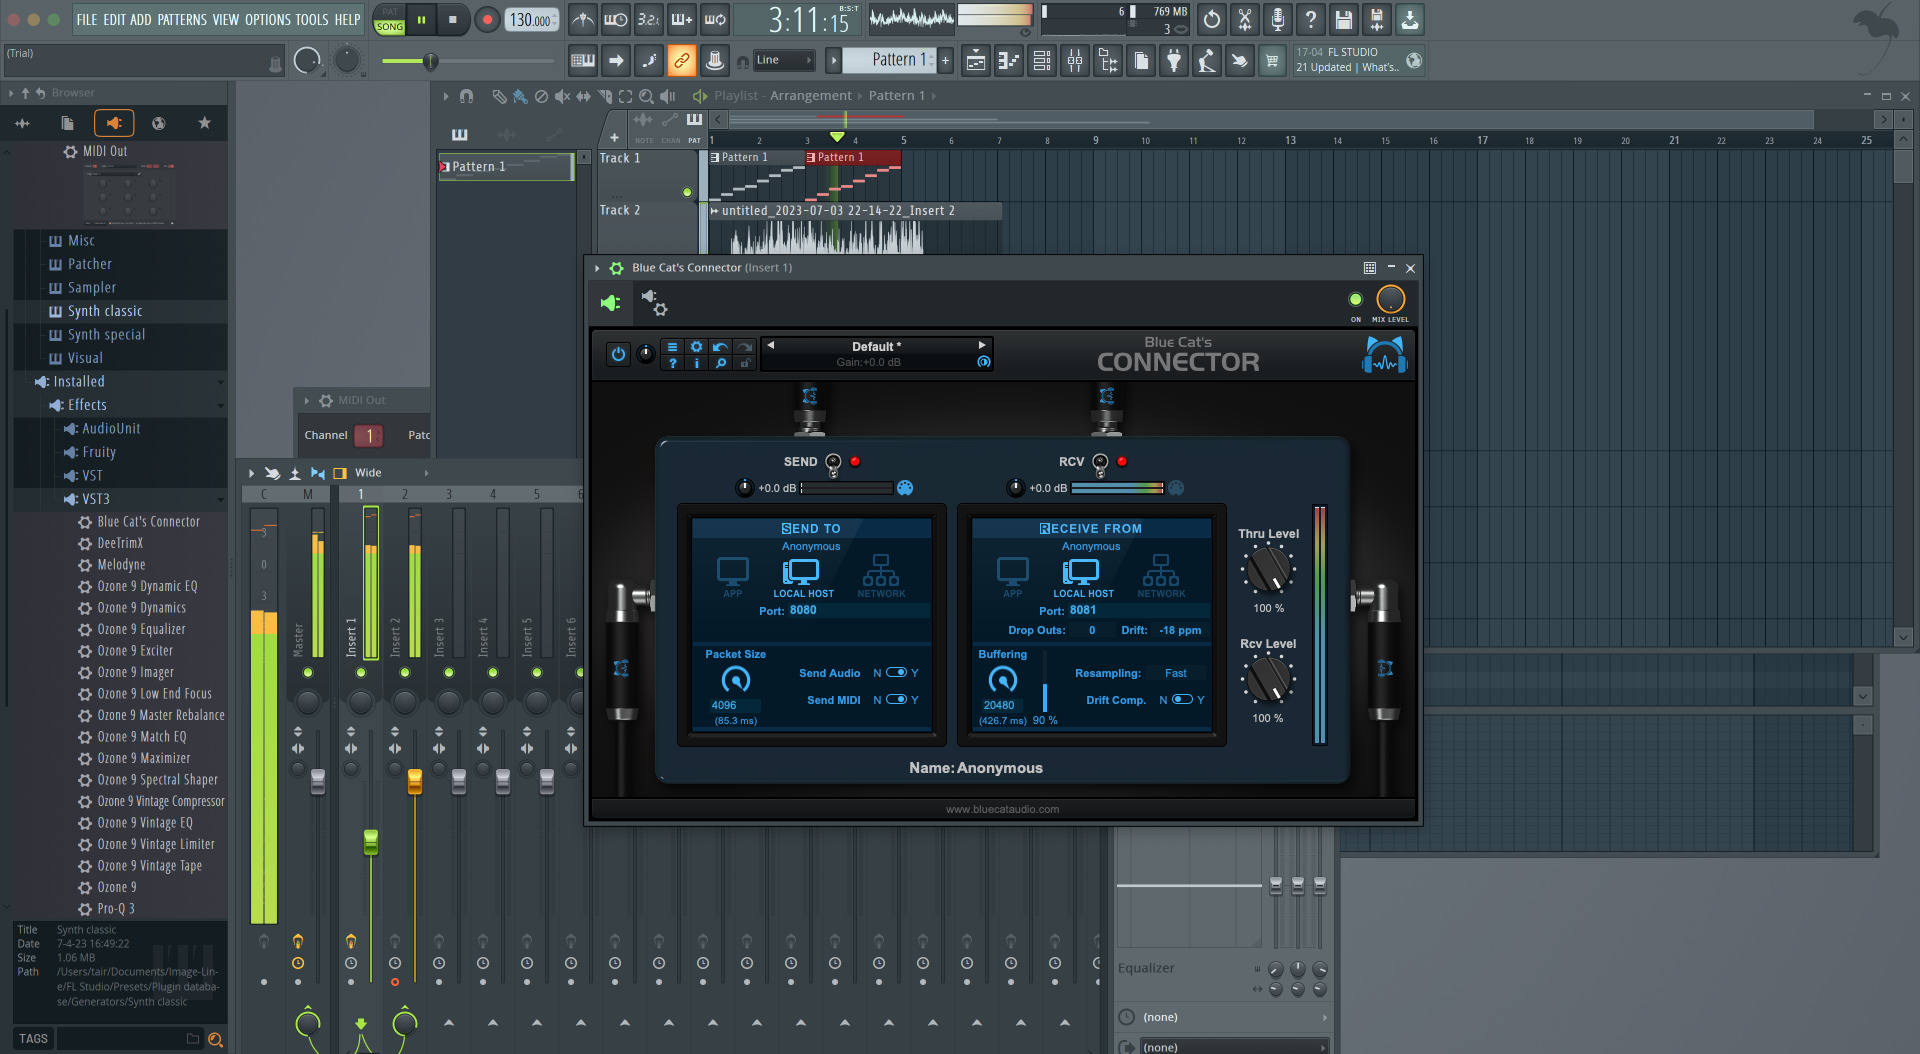Click the undo arrow in Blue Cat's Connector
The image size is (1920, 1054).
coord(720,347)
